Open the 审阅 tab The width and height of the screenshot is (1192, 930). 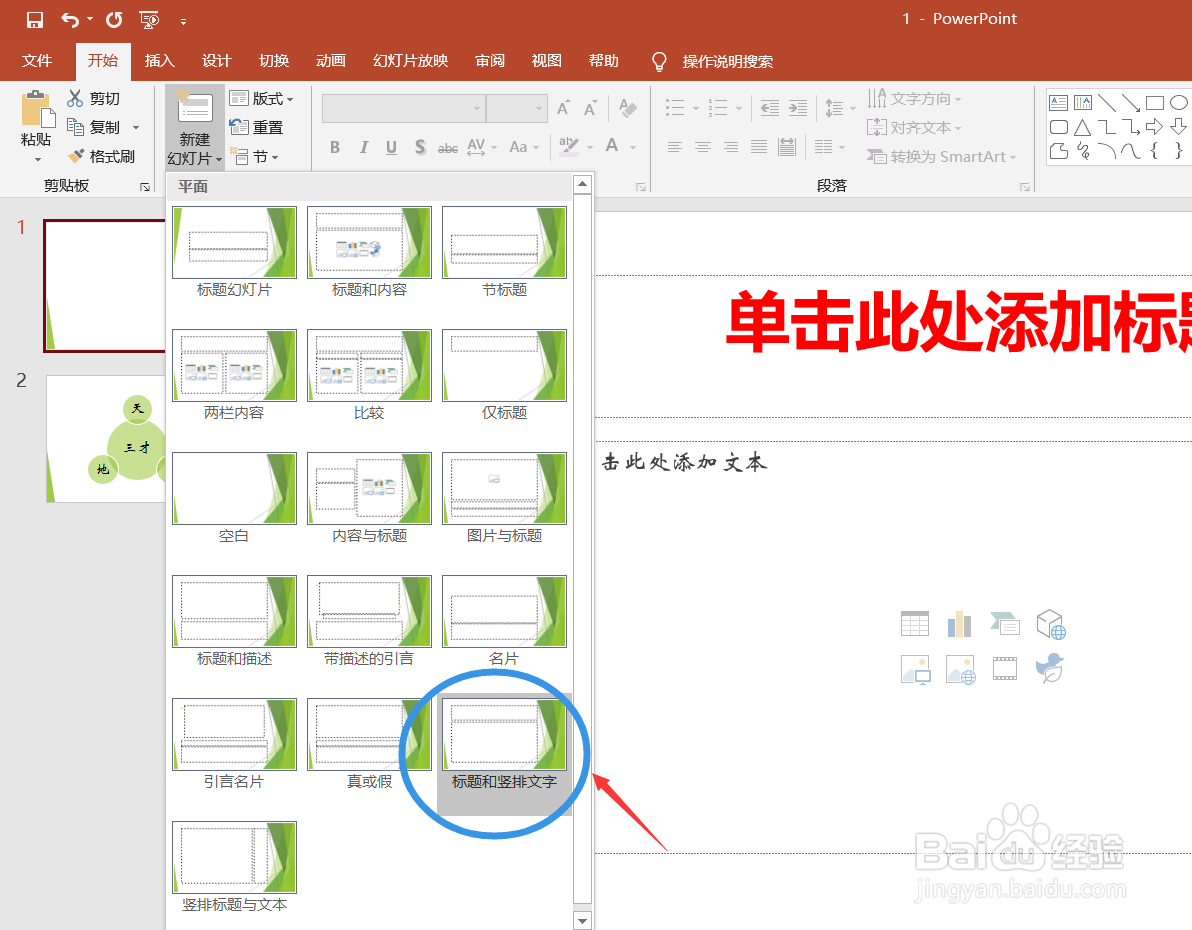point(490,61)
